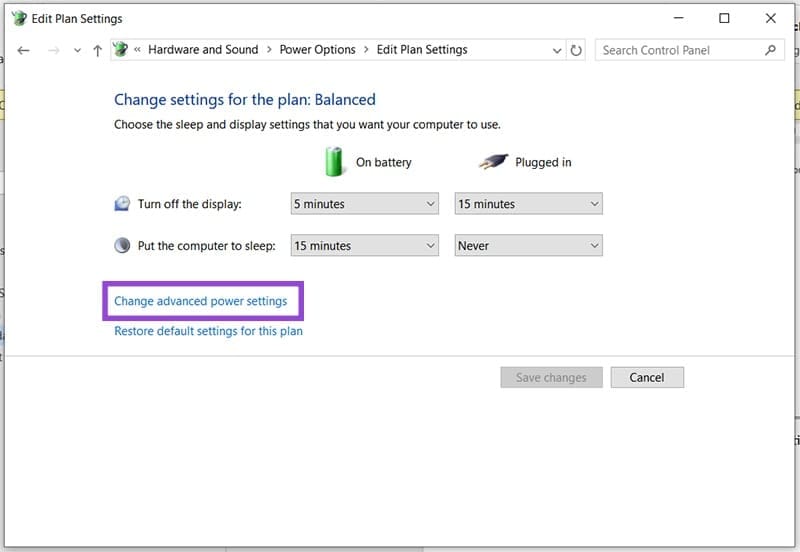Open Change advanced power settings
Image resolution: width=800 pixels, height=552 pixels.
pyautogui.click(x=201, y=301)
